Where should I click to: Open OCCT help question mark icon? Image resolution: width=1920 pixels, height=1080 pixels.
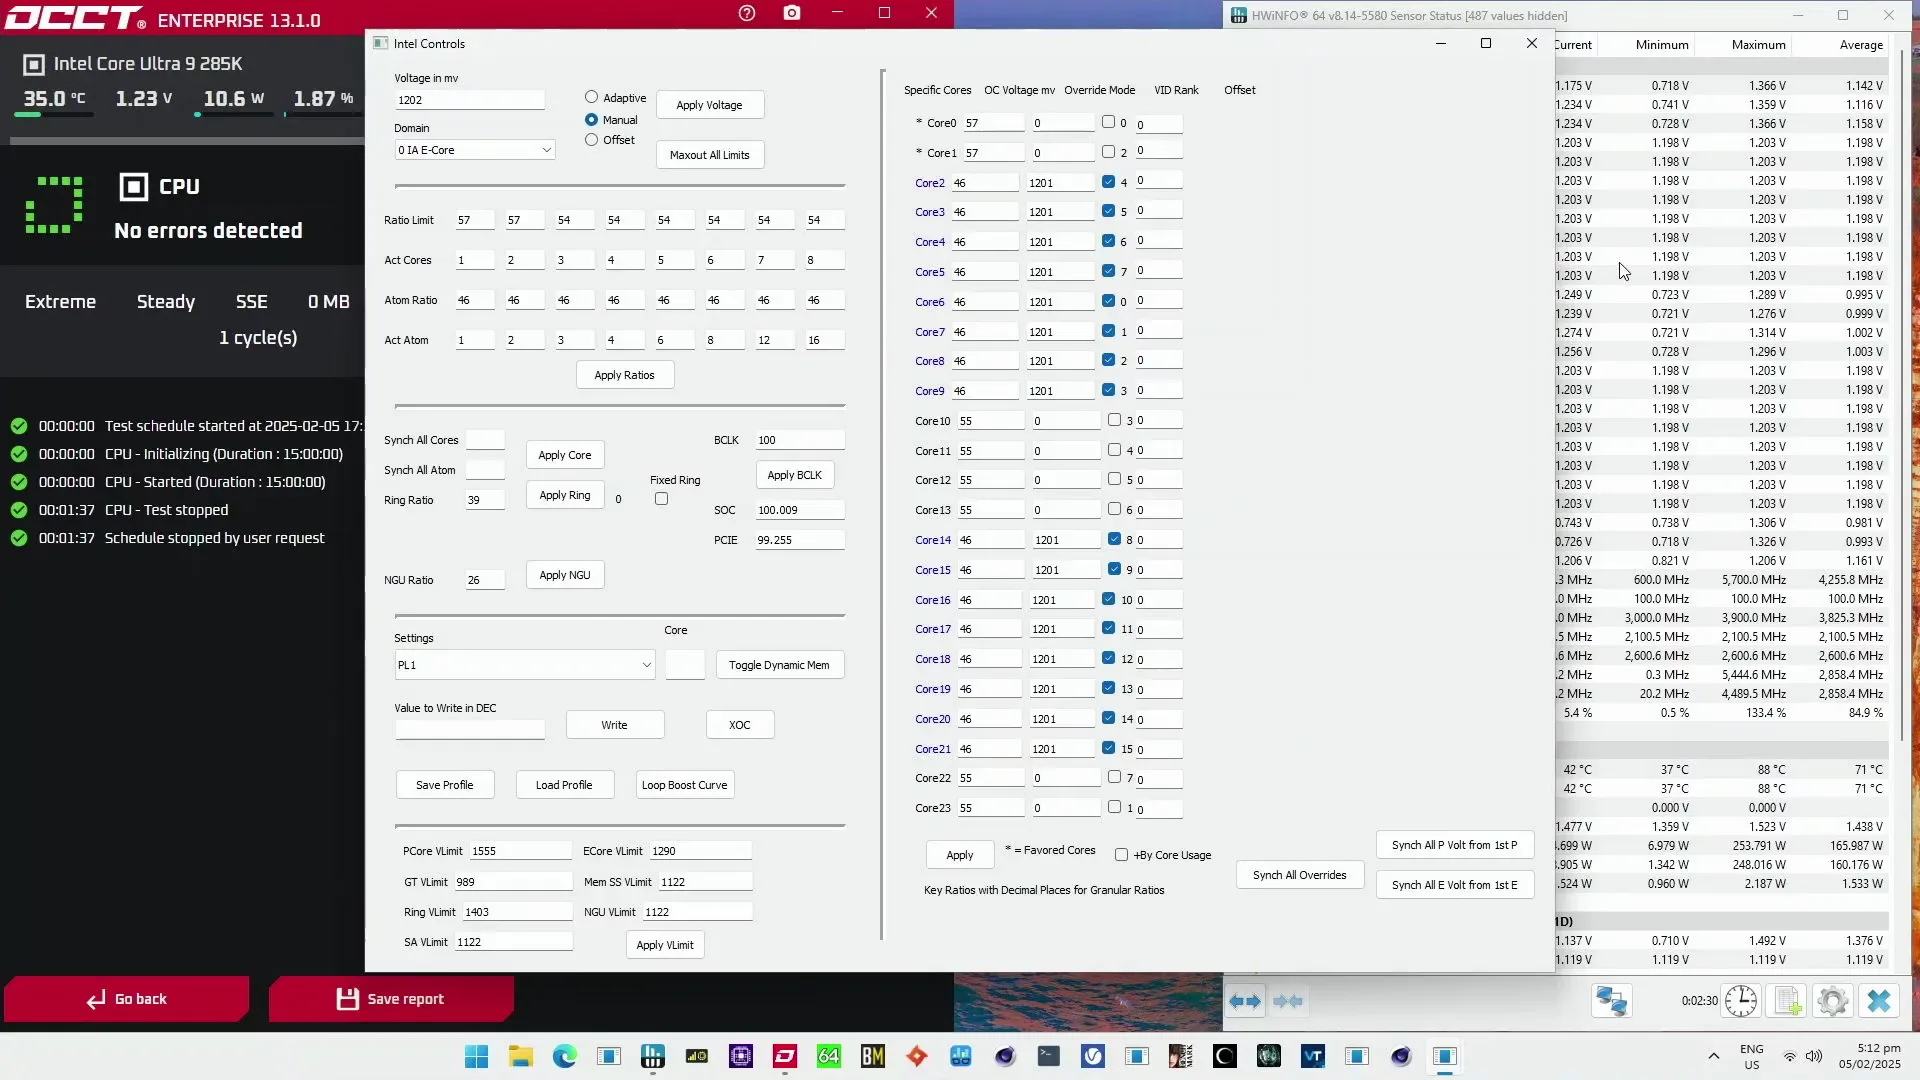pyautogui.click(x=747, y=13)
